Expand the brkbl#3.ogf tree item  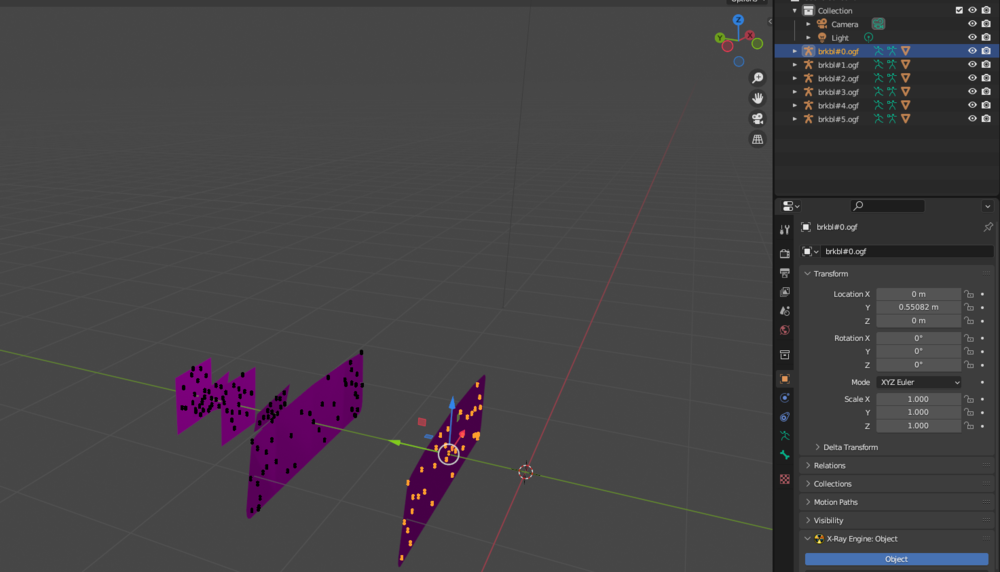coord(796,92)
